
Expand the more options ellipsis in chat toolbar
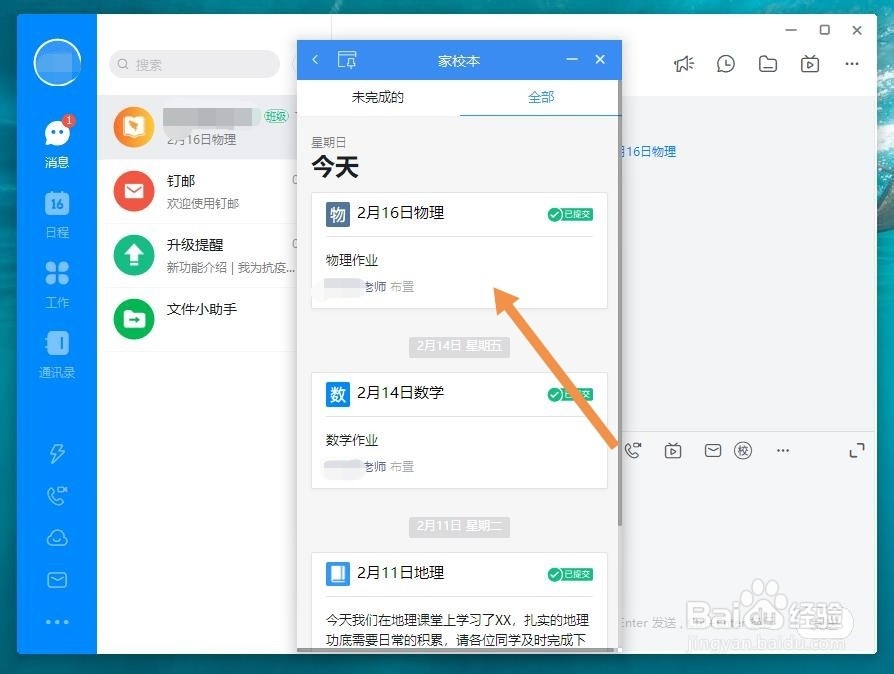[x=783, y=451]
